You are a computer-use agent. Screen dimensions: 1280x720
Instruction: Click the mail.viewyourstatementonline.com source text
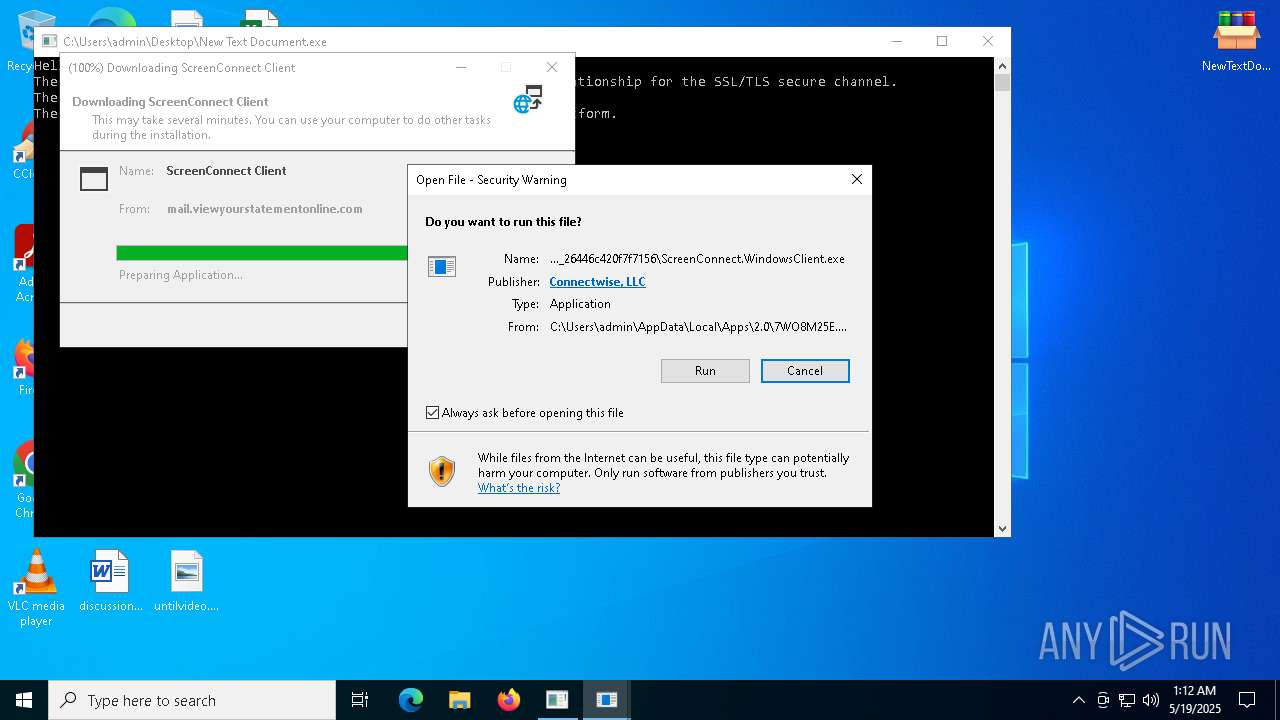tap(265, 209)
